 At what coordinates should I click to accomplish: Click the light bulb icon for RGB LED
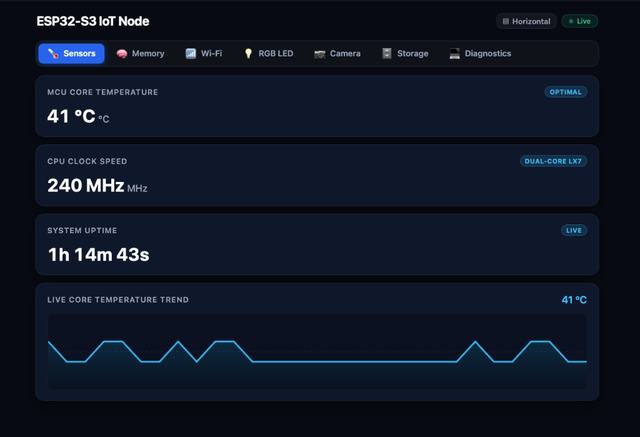[x=248, y=53]
